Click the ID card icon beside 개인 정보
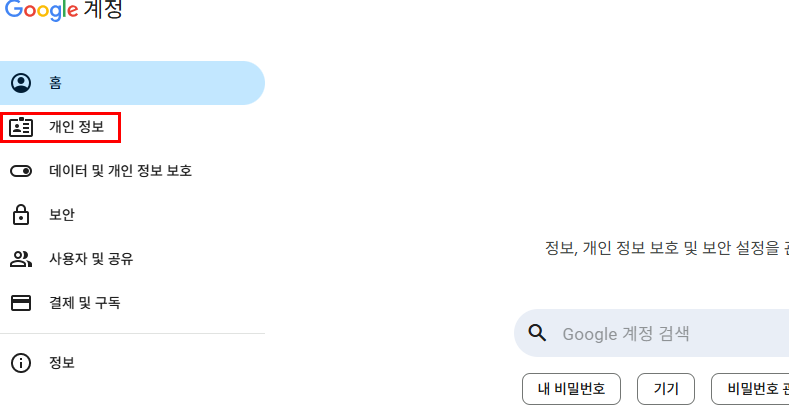 click(x=21, y=127)
